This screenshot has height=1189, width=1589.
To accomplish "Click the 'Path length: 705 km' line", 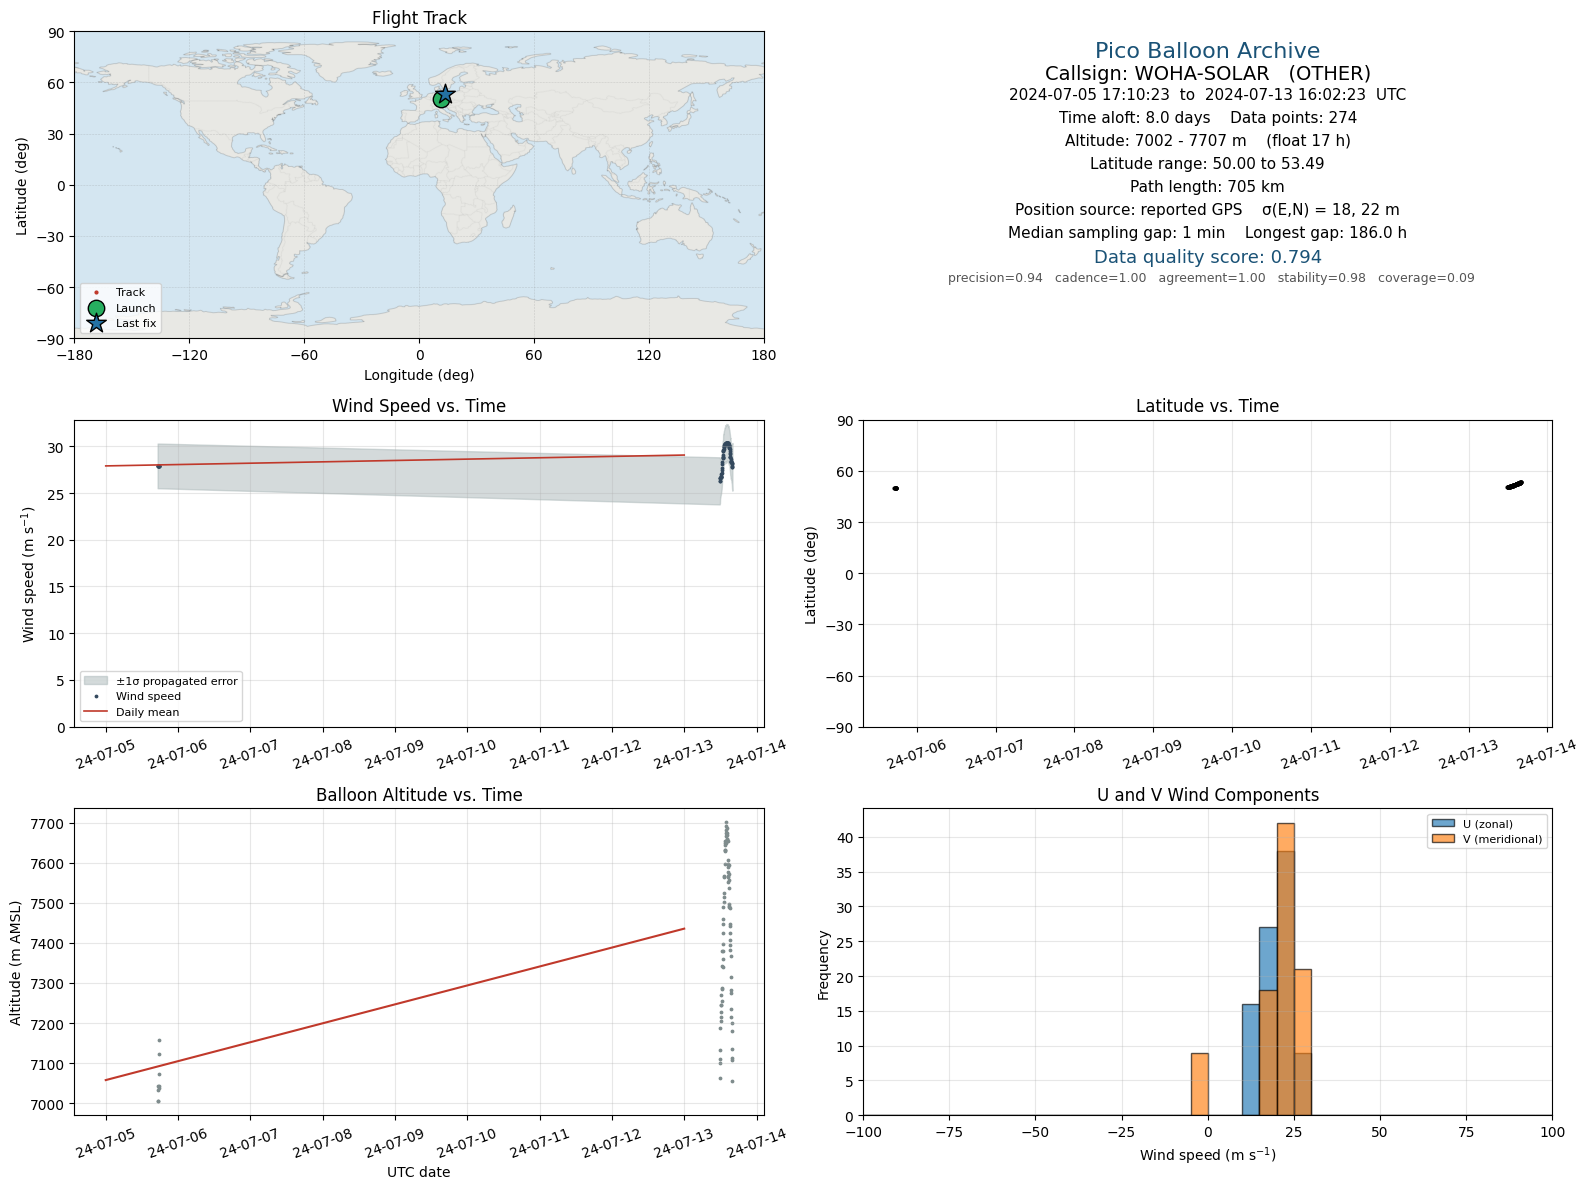I will 1207,187.
